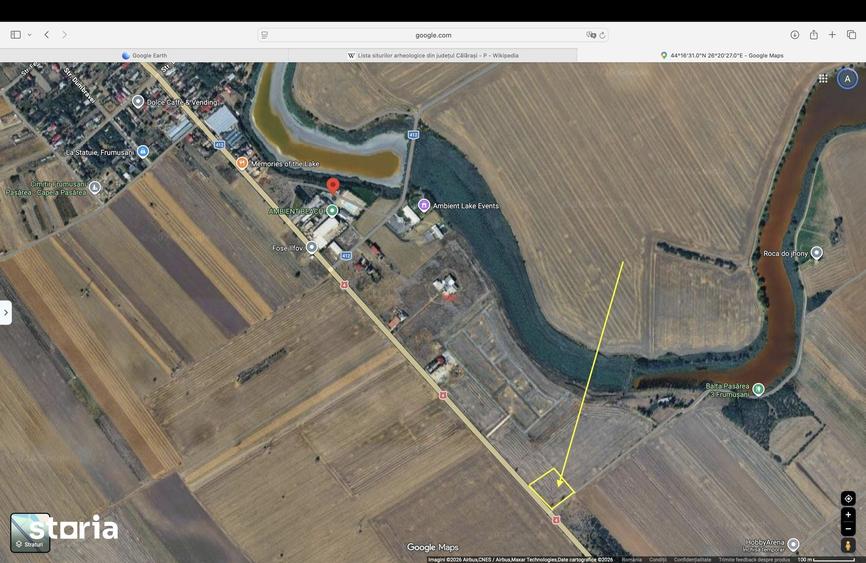Open the Google account avatar

(x=847, y=78)
